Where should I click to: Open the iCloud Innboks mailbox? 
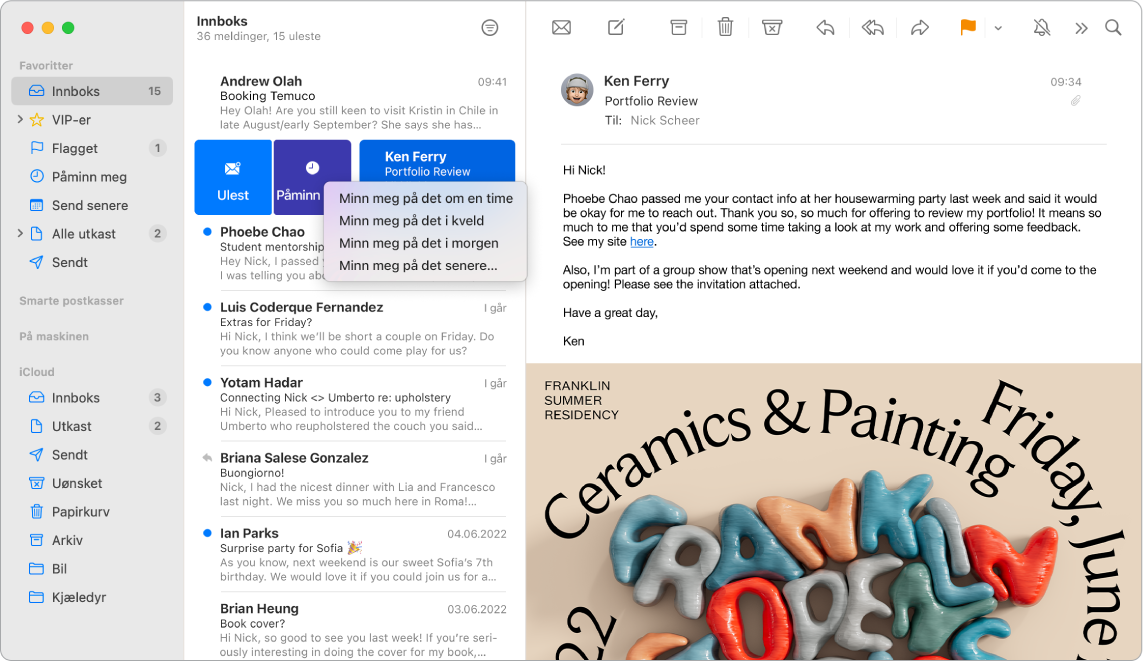coord(92,397)
